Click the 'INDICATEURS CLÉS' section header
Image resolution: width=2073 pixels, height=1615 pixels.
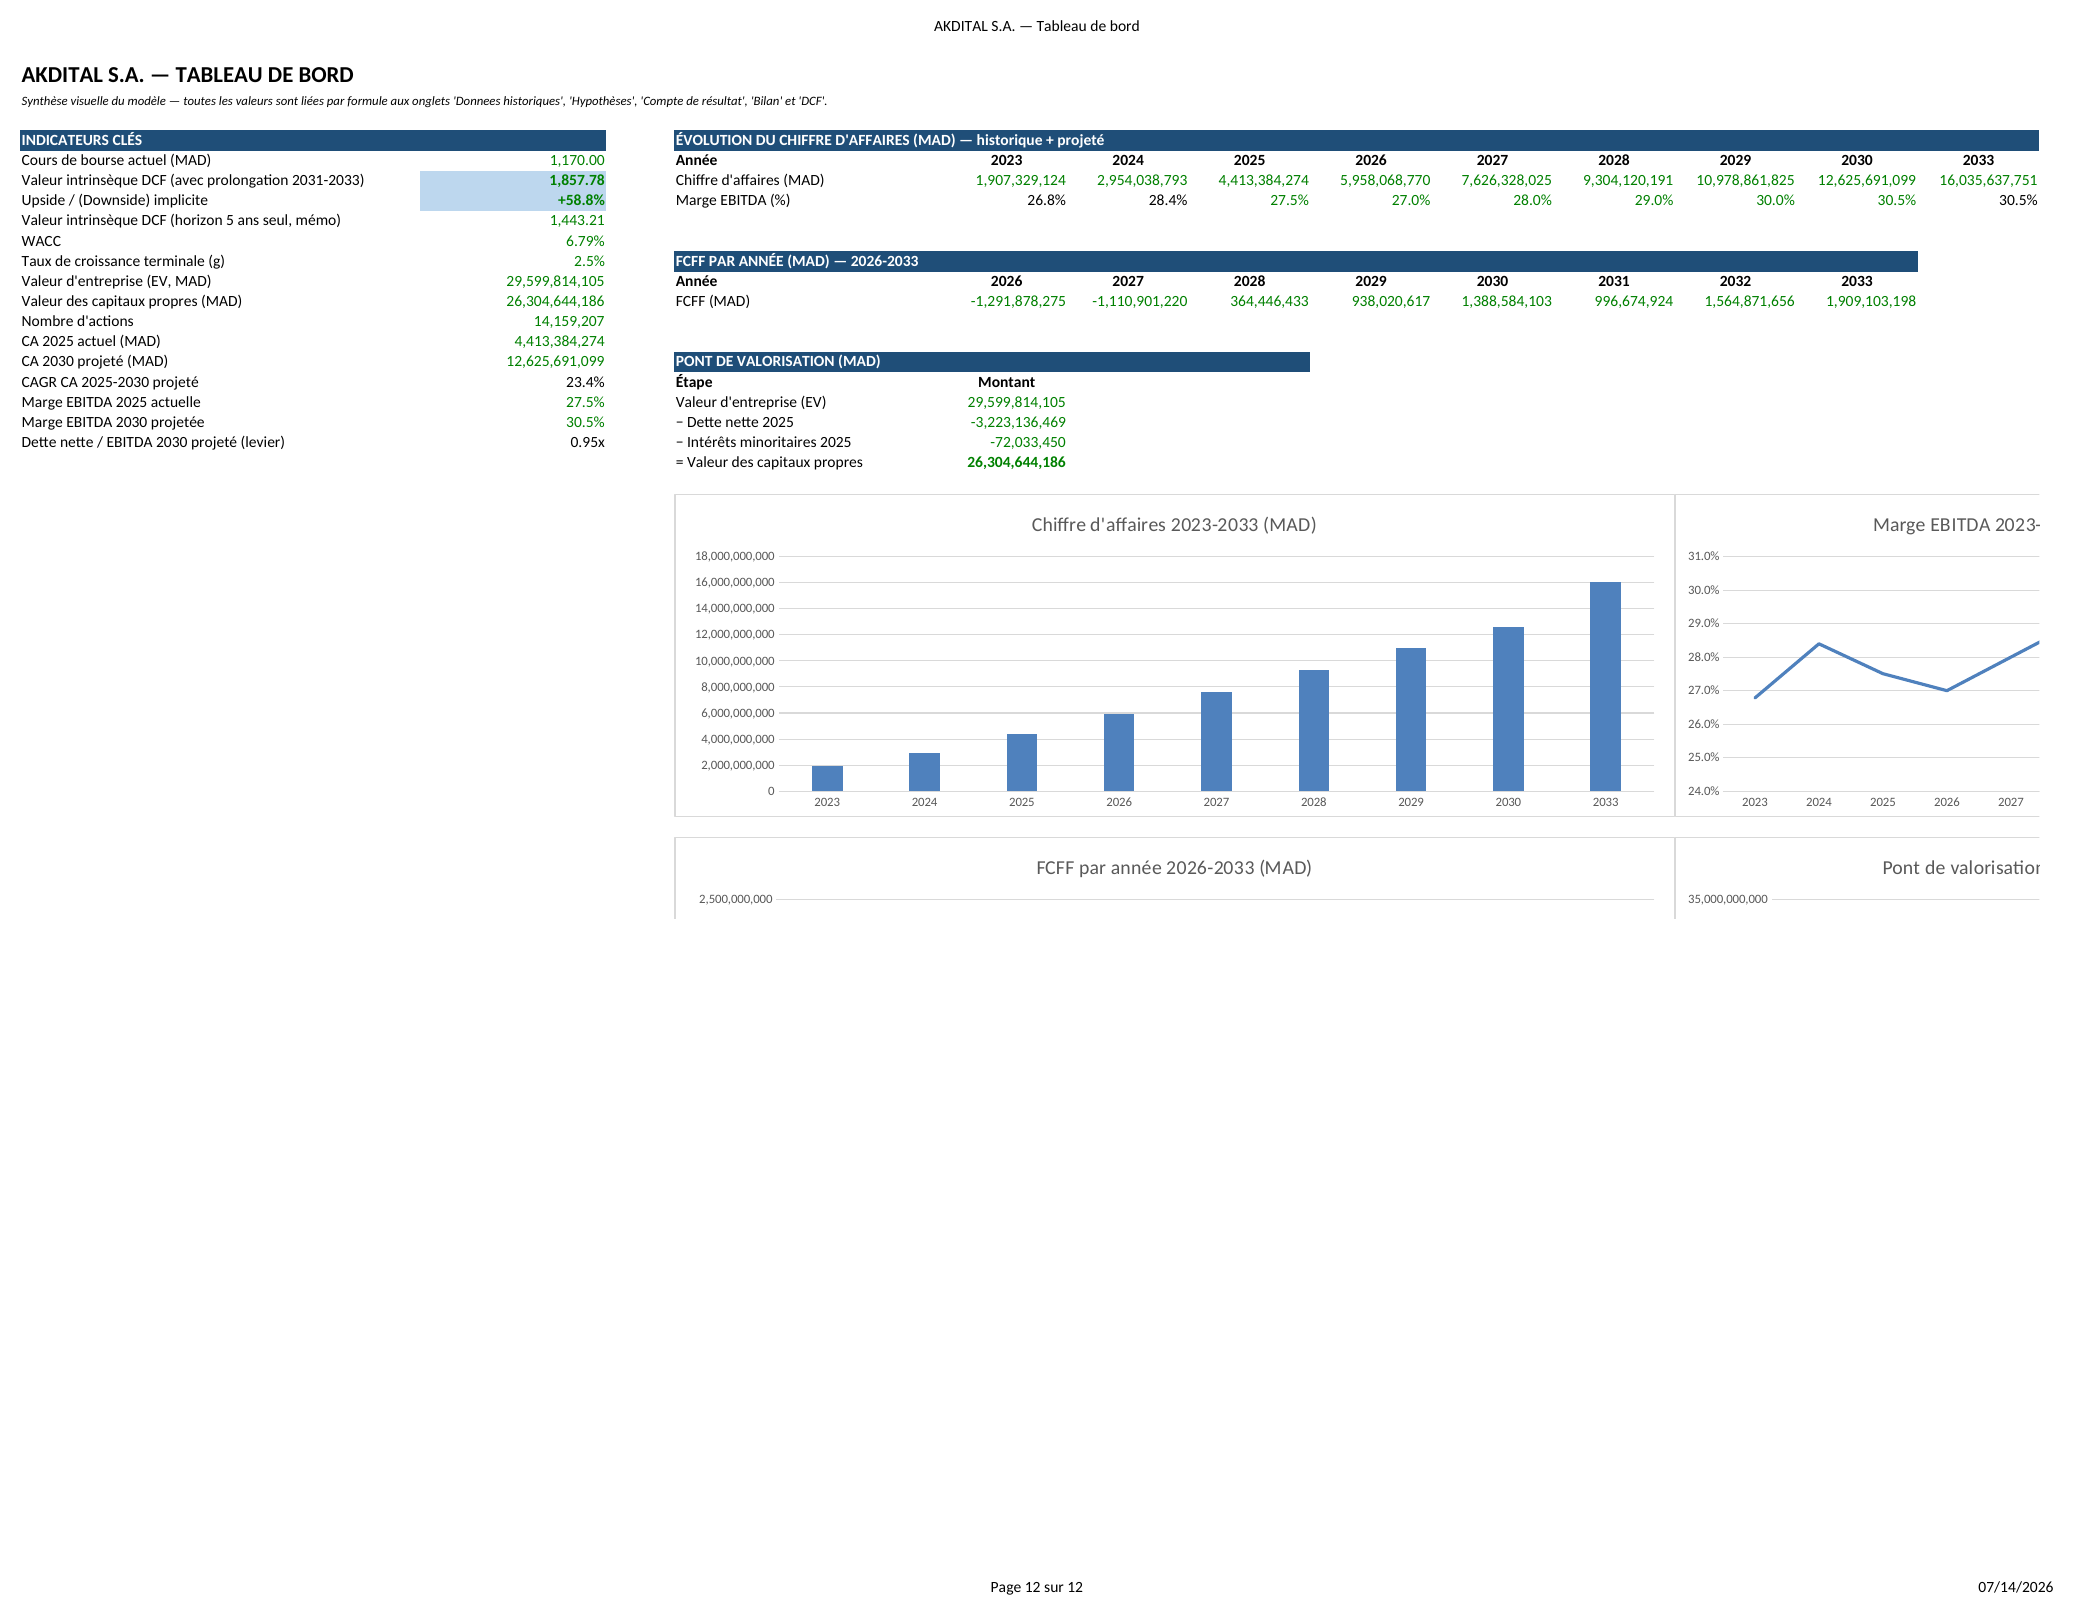point(313,140)
